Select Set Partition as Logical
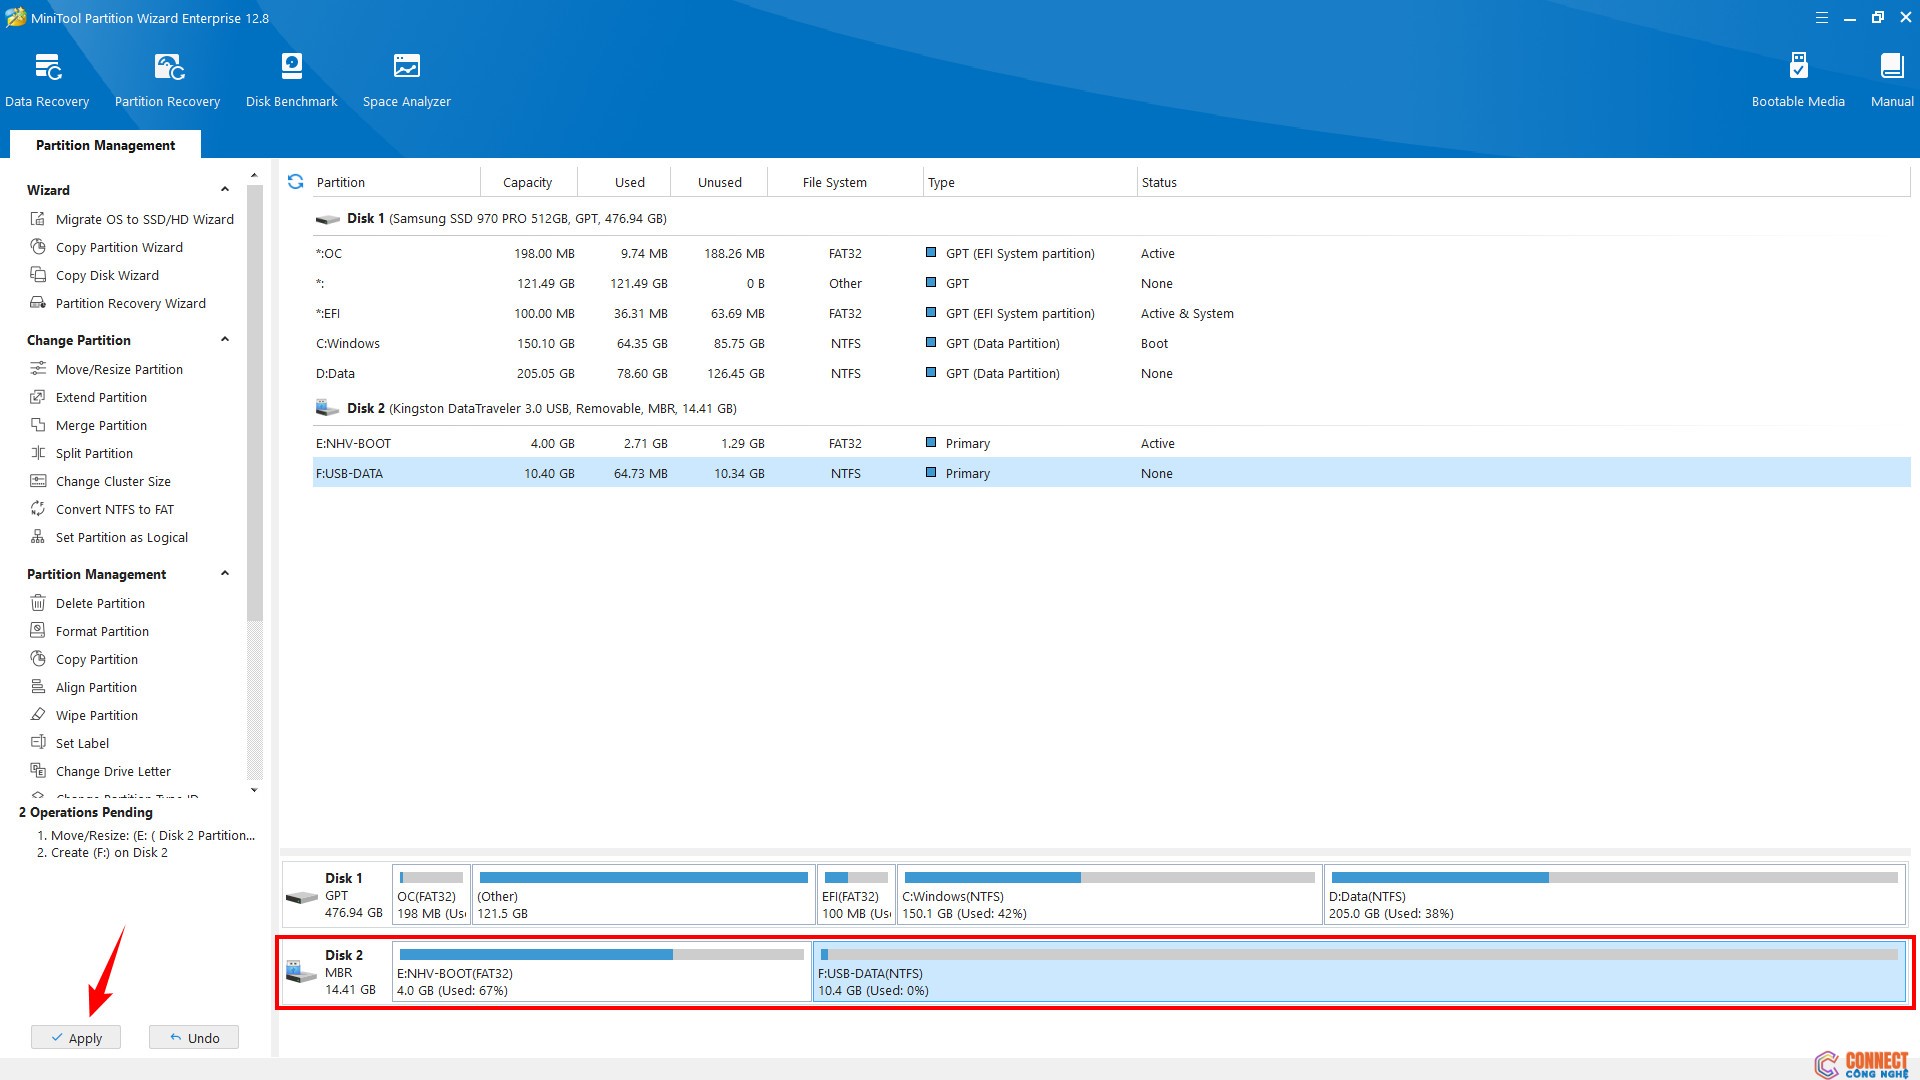1920x1080 pixels. coord(110,537)
